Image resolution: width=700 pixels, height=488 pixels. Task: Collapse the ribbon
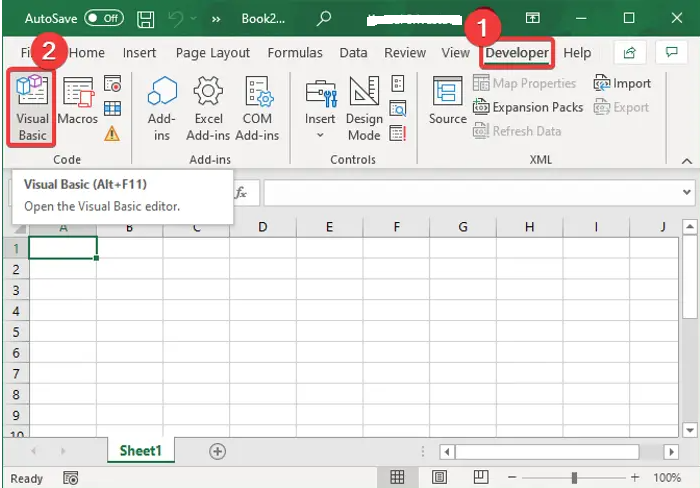686,160
